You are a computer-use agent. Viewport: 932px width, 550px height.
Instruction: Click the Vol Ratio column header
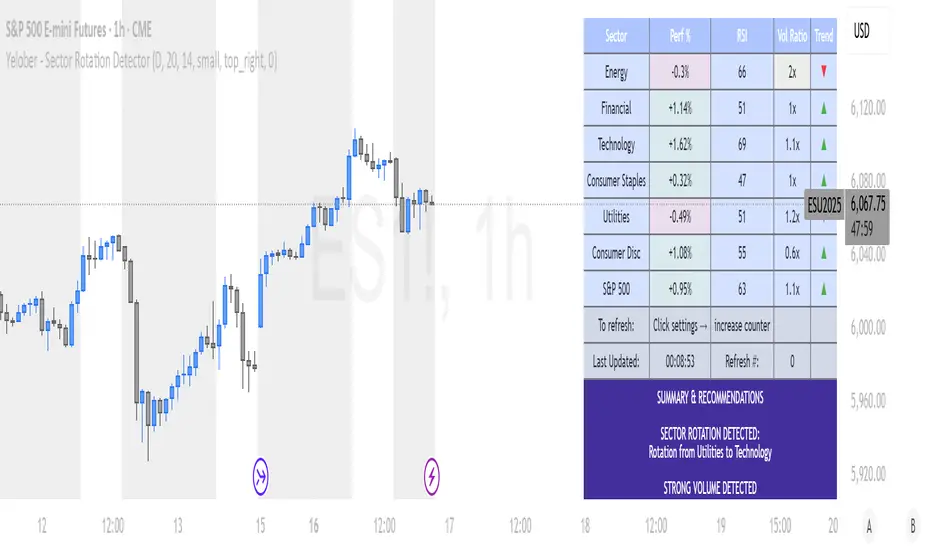pos(792,36)
